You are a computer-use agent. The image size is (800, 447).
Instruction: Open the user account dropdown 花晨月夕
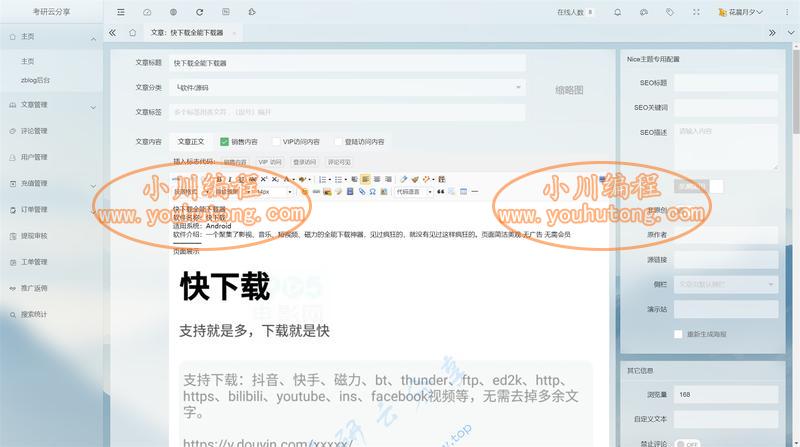pyautogui.click(x=740, y=12)
